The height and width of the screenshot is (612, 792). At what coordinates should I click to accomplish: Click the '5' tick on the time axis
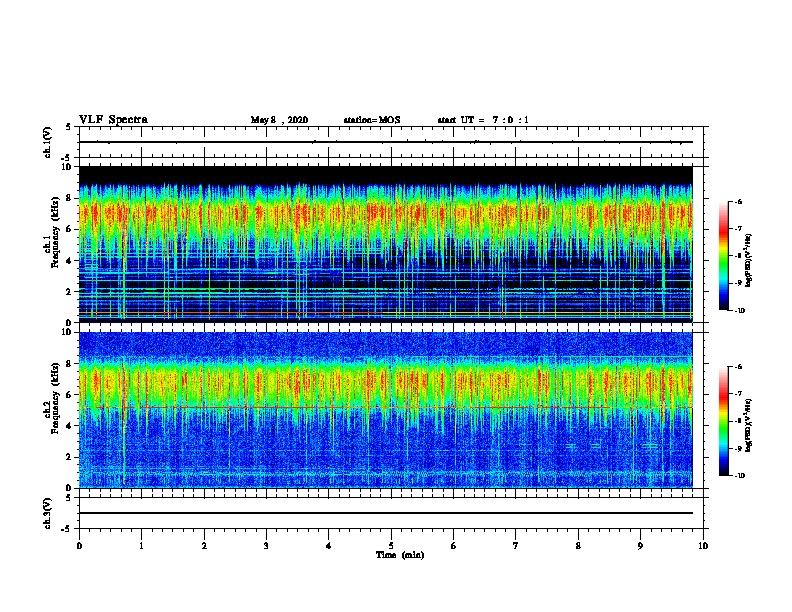391,546
